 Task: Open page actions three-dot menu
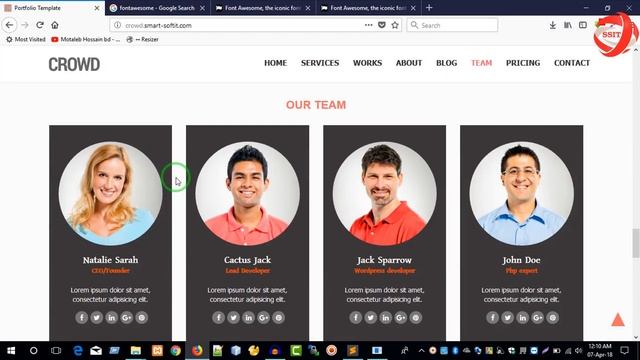[x=369, y=25]
